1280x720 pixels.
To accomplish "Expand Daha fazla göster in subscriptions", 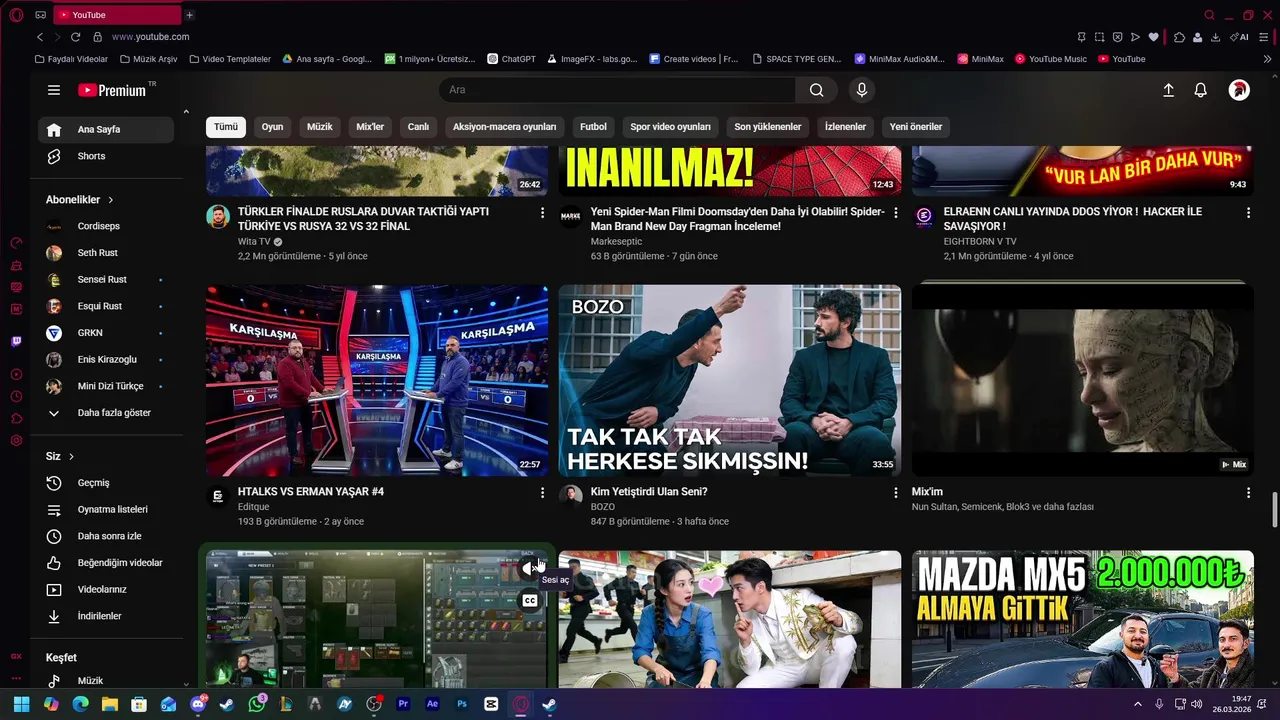I will 107,413.
